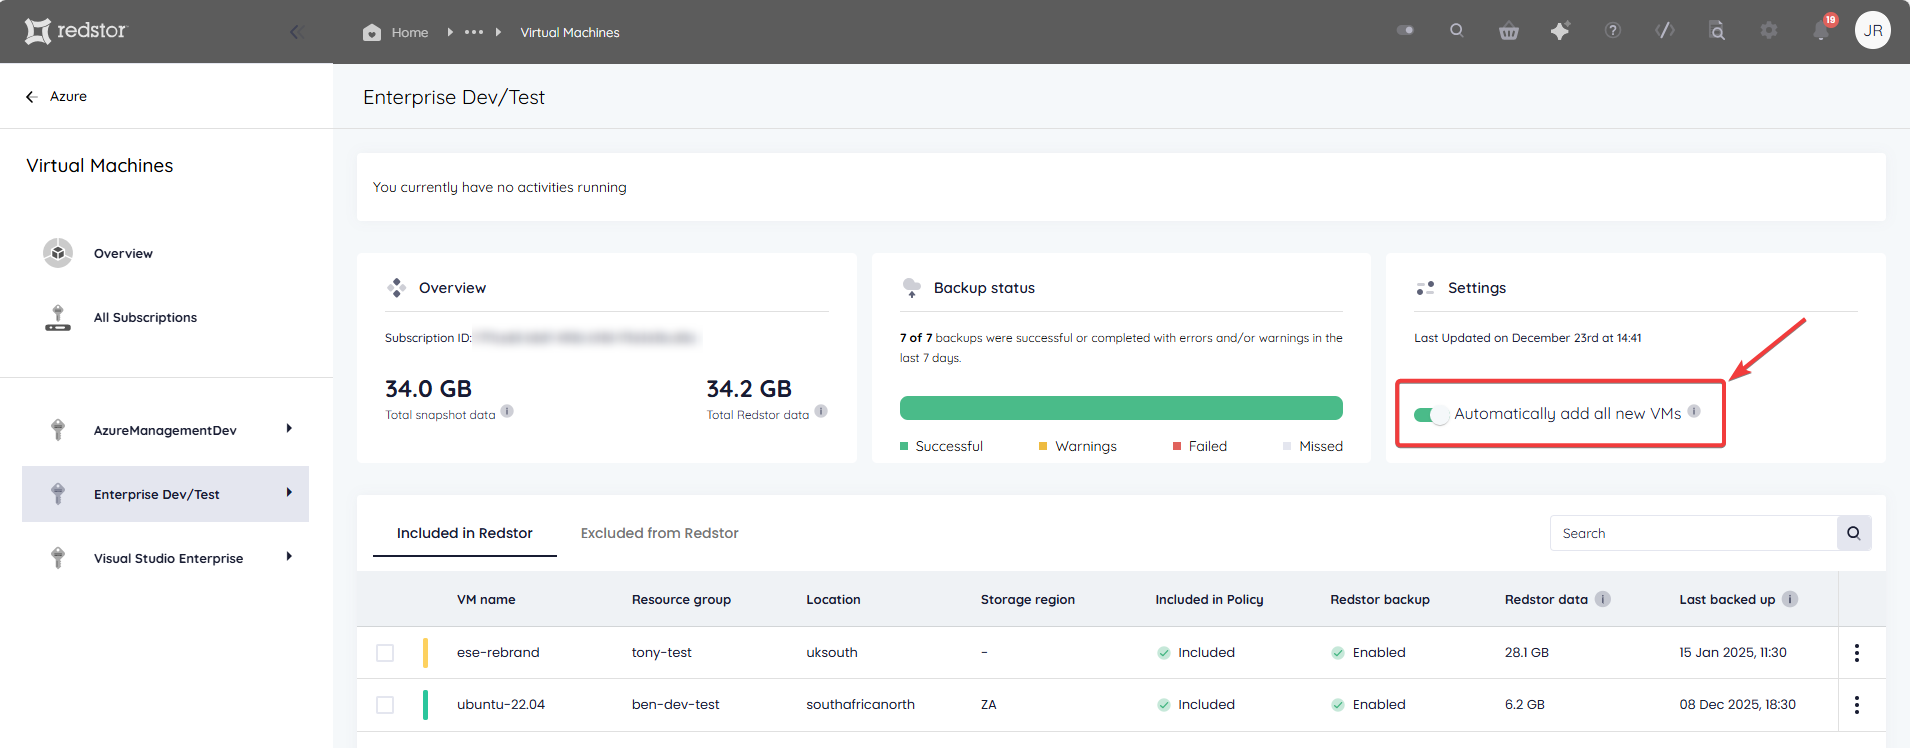Expand the breadcrumb ellipsis
The height and width of the screenshot is (748, 1910).
(474, 32)
